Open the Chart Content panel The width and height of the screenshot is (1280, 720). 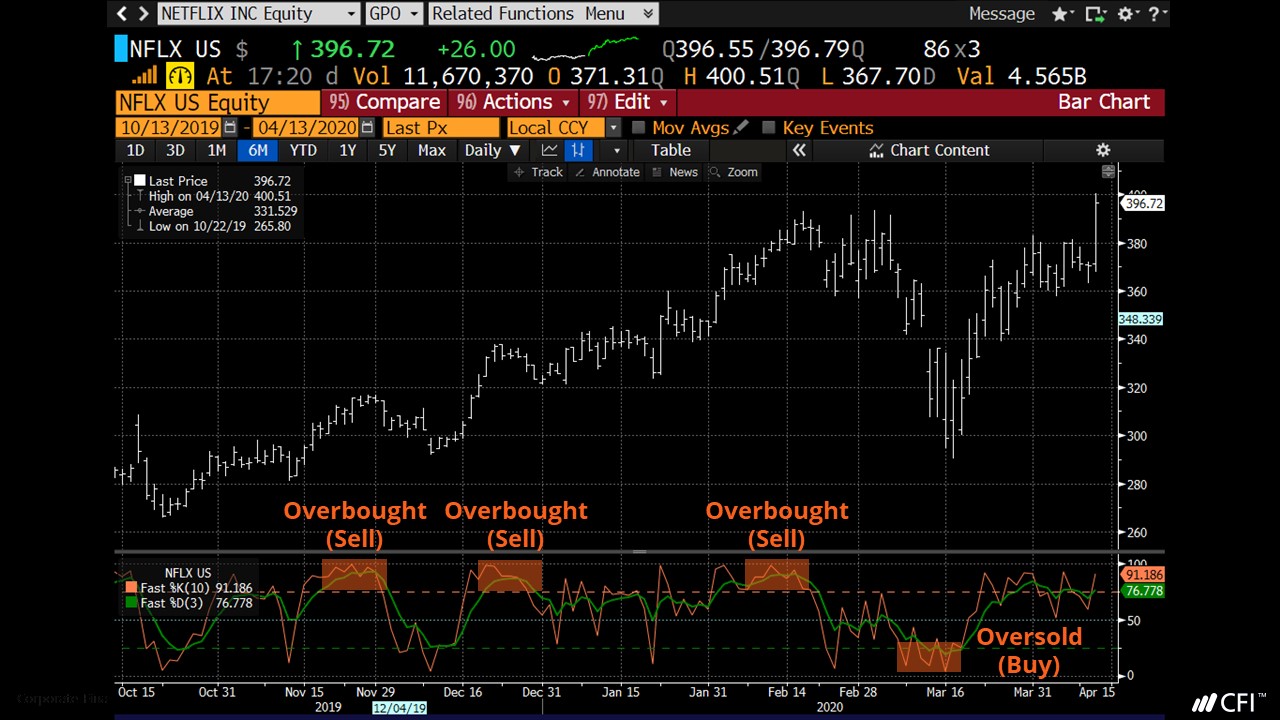(929, 150)
